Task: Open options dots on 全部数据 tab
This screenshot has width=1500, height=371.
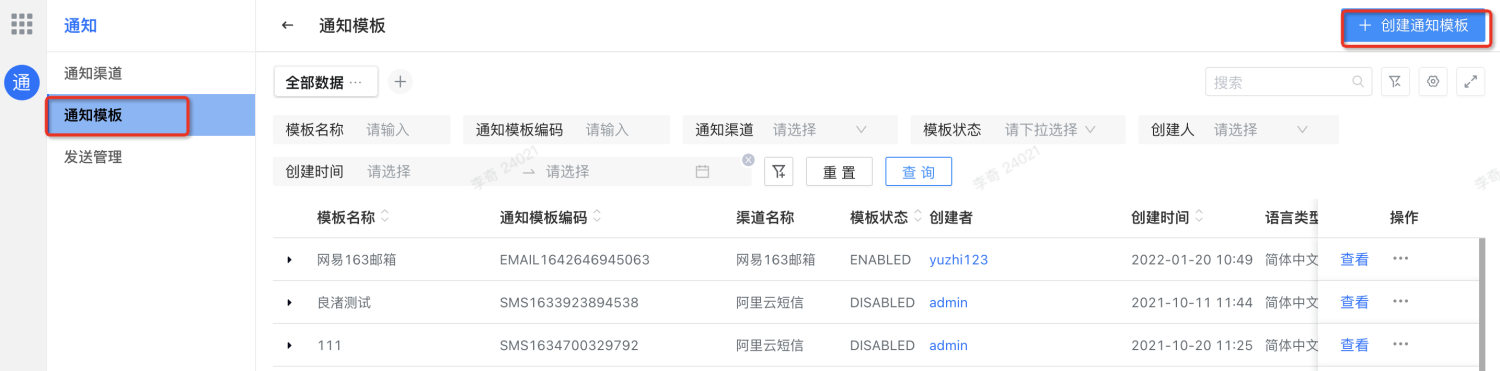Action: coord(355,82)
